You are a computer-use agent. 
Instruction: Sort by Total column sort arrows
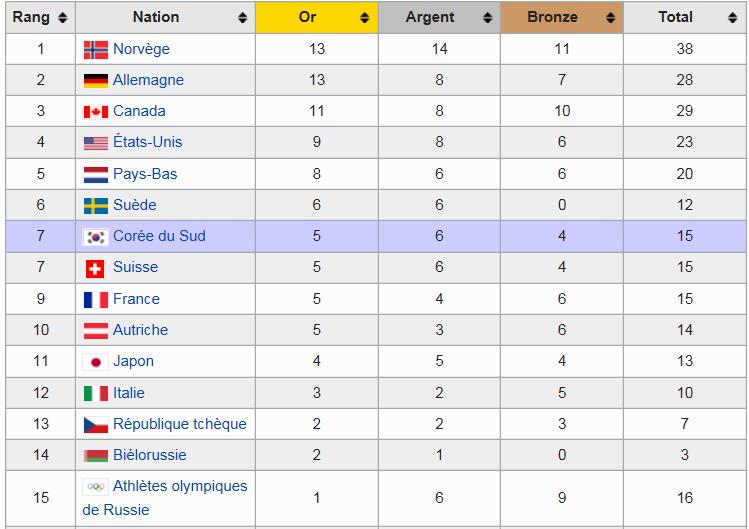click(733, 18)
